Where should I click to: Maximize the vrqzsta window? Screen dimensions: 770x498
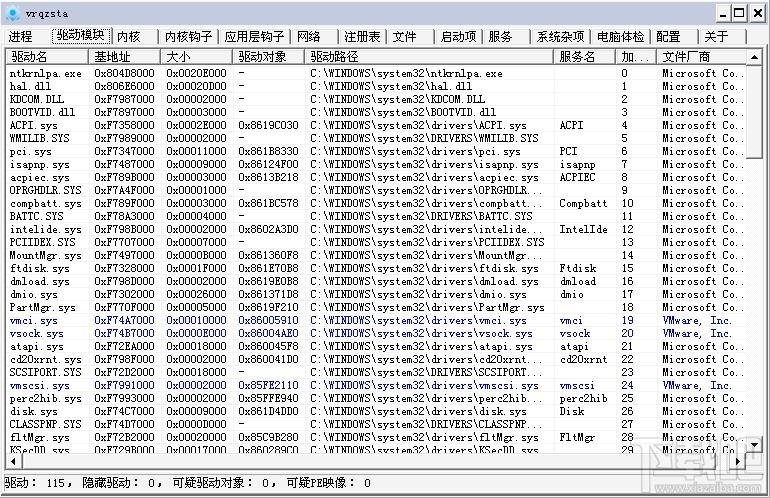pyautogui.click(x=739, y=14)
